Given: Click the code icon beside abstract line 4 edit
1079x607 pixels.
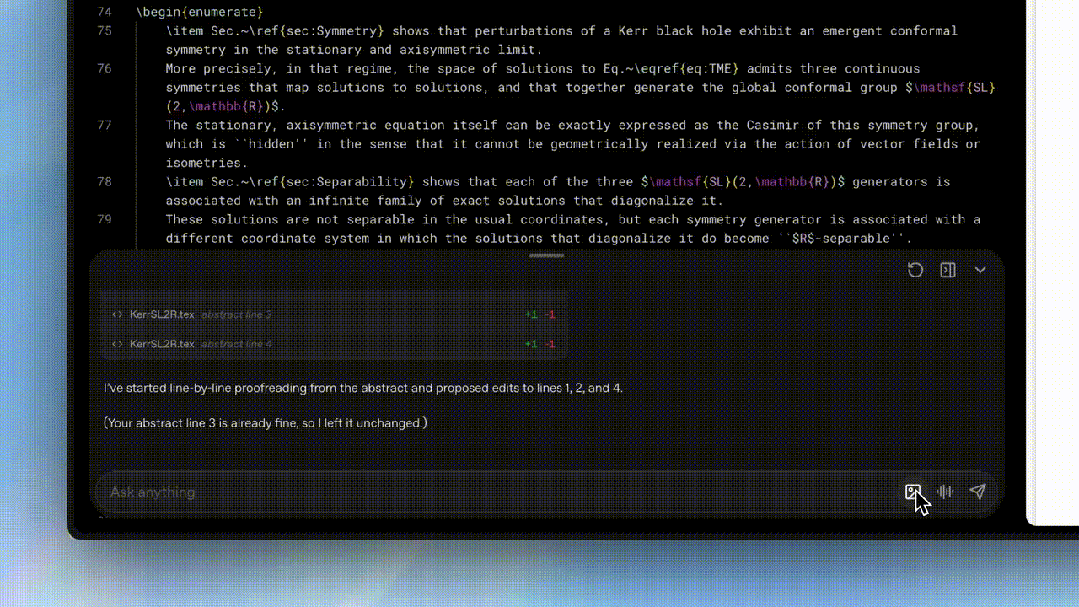Looking at the screenshot, I should tap(117, 344).
